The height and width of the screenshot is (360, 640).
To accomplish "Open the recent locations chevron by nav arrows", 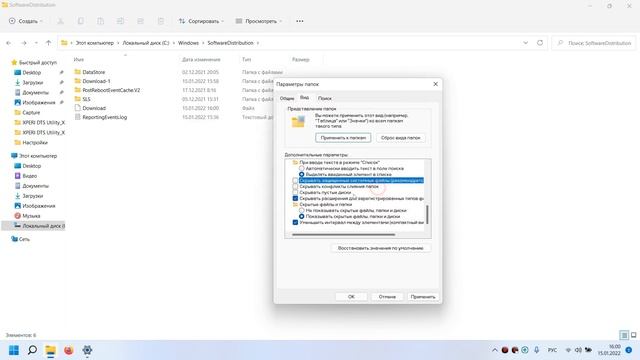I will click(36, 43).
